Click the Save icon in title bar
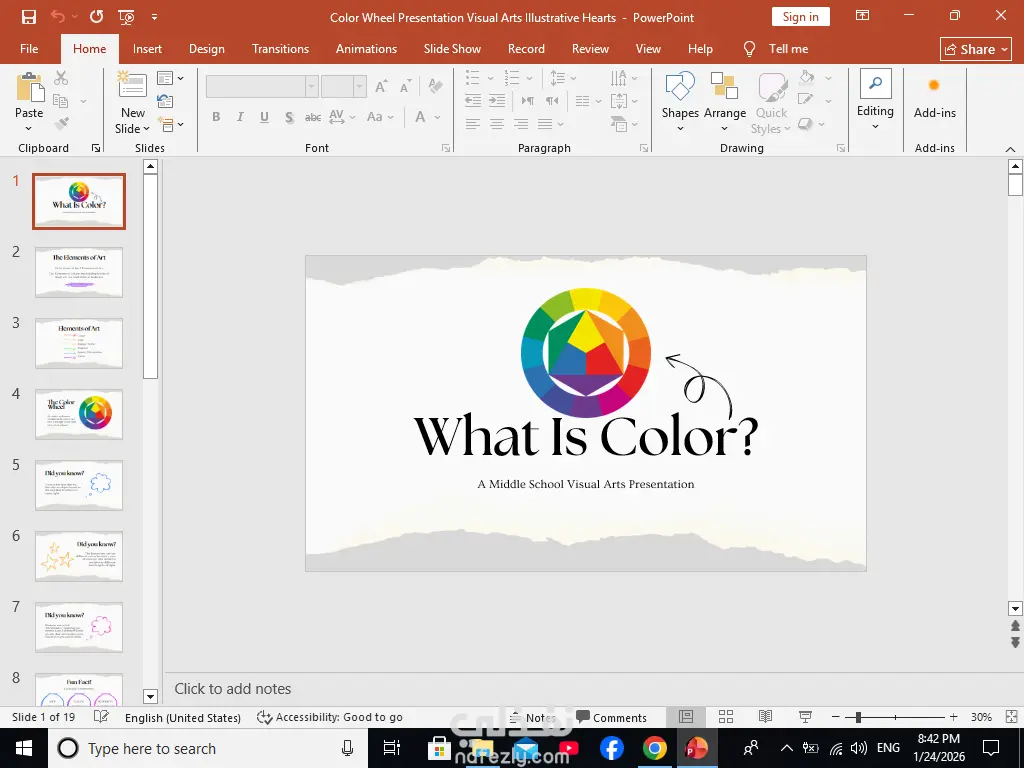This screenshot has width=1024, height=768. pos(29,17)
